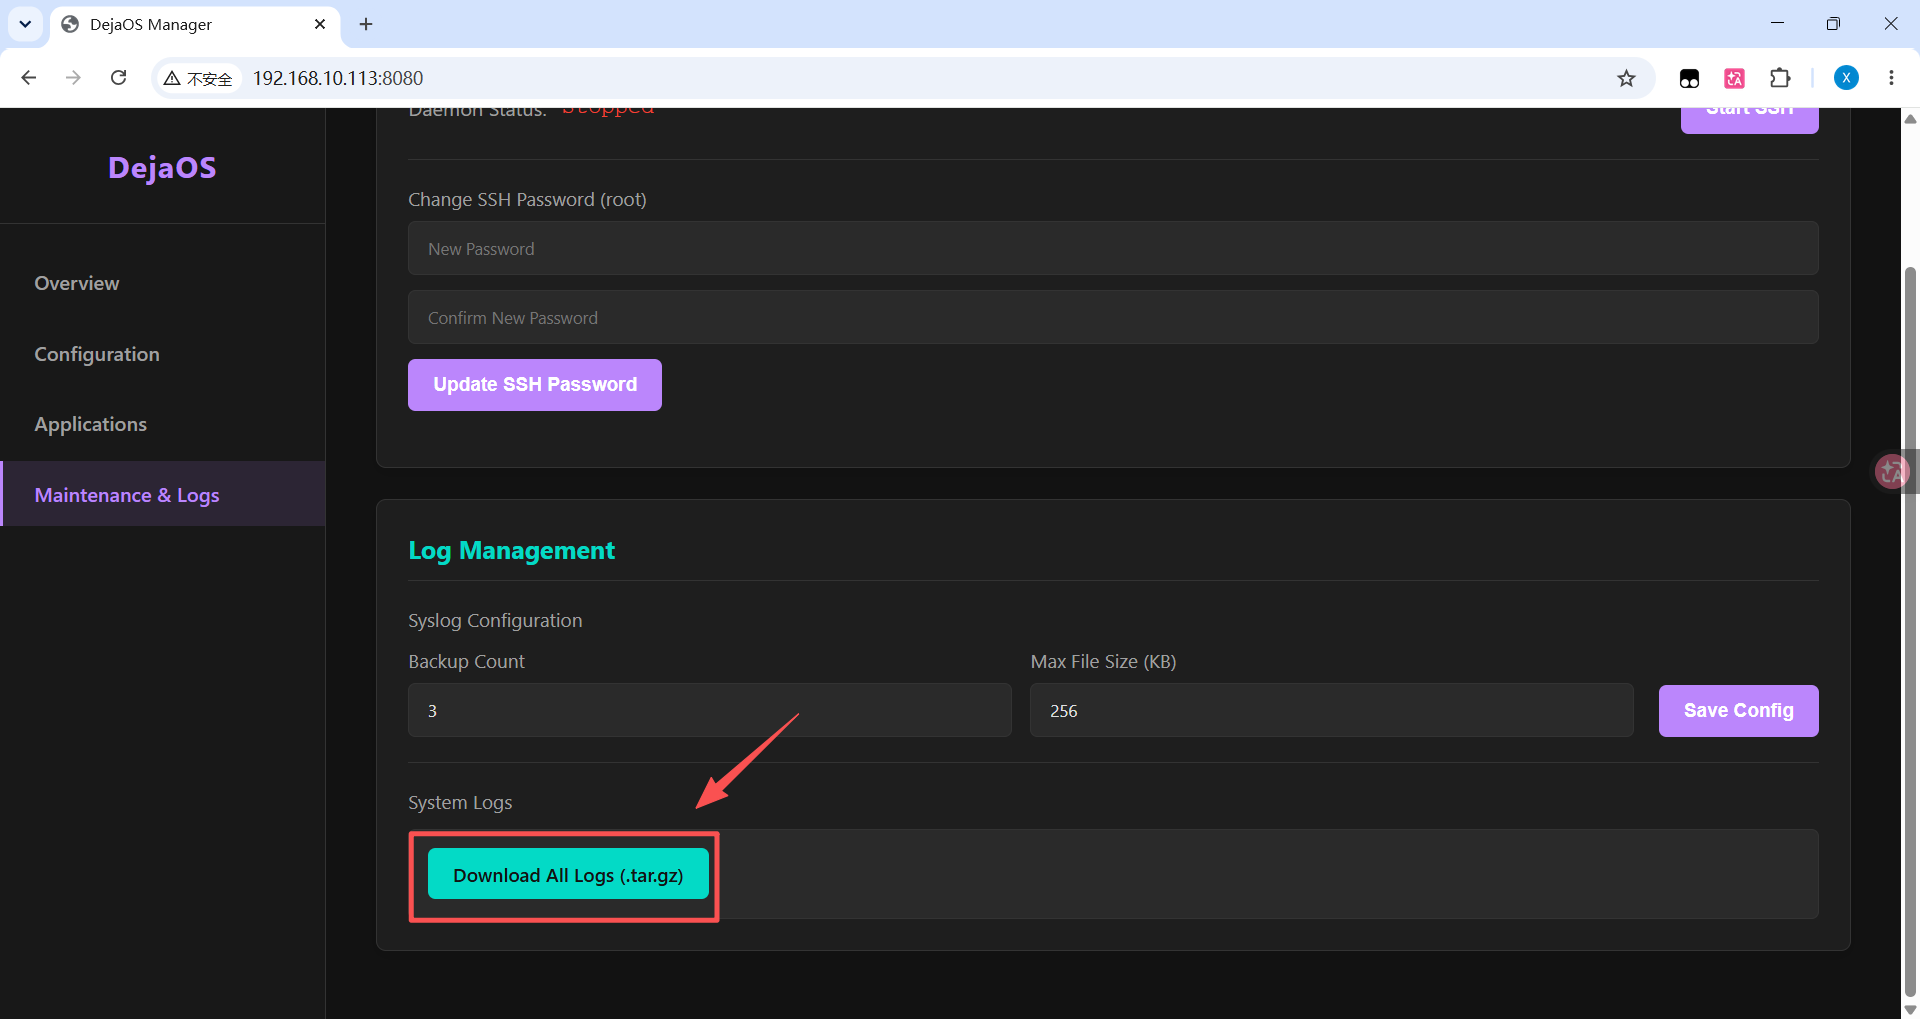This screenshot has height=1019, width=1920.
Task: Close the DejaOS Manager tab
Action: (x=320, y=24)
